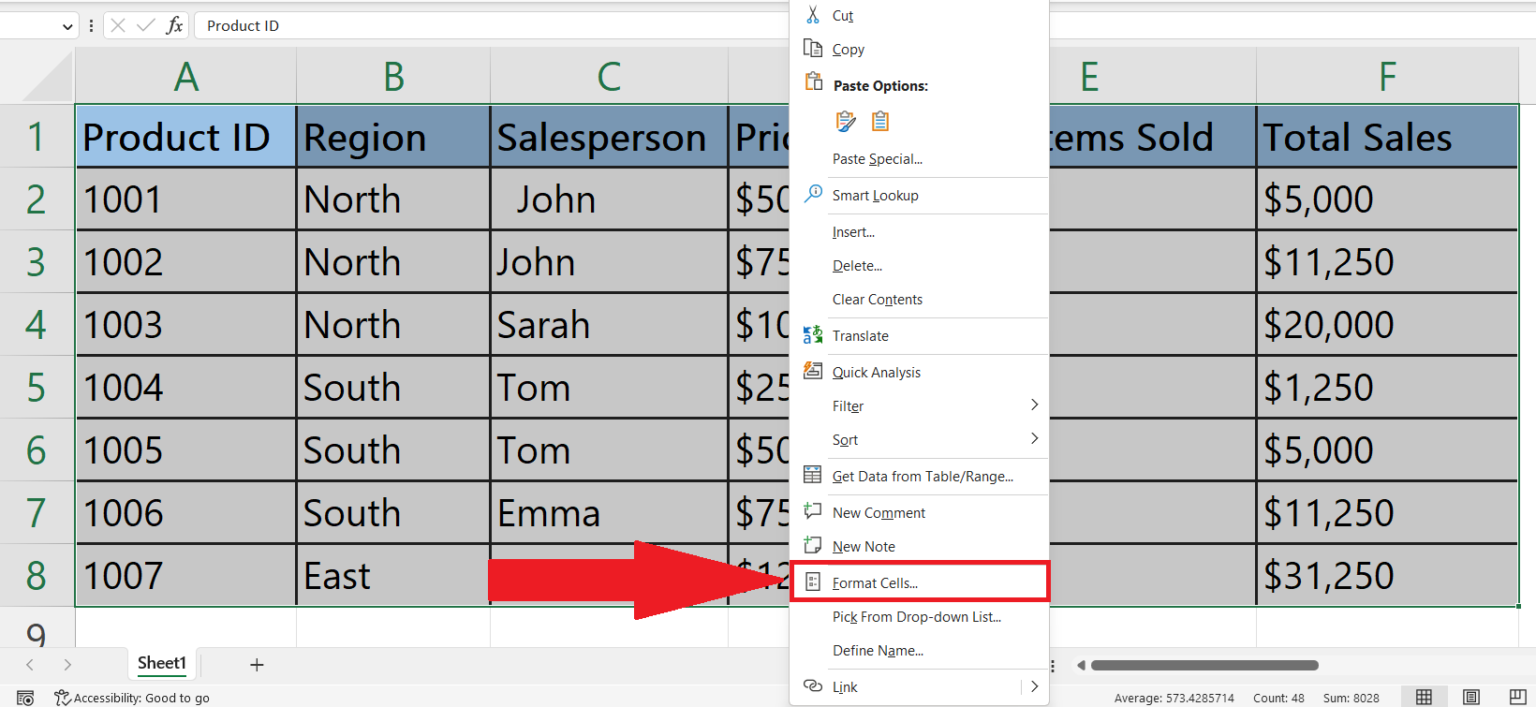Screen dimensions: 1536x707
Task: Click the formula bar Enter checkmark icon
Action: 146,26
